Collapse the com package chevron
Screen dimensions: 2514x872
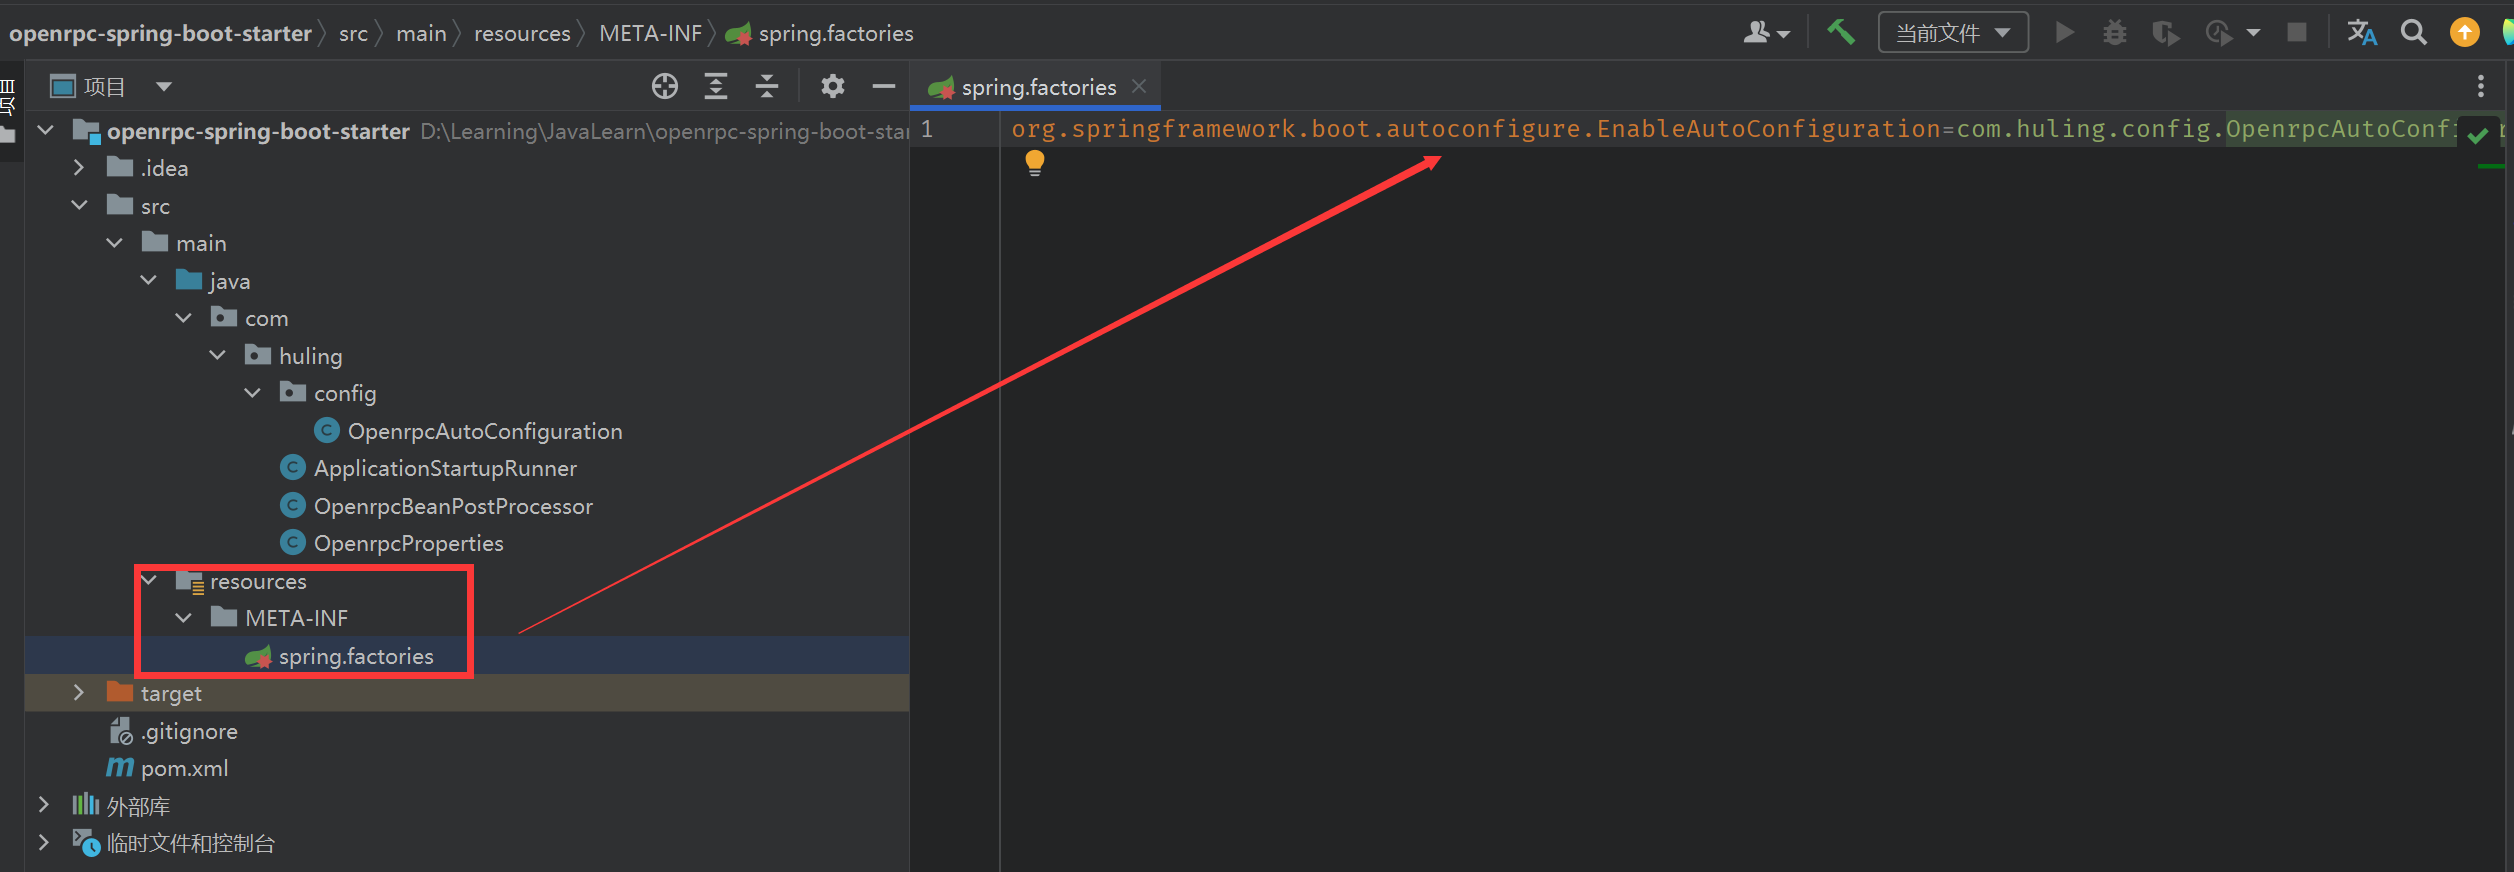[183, 317]
